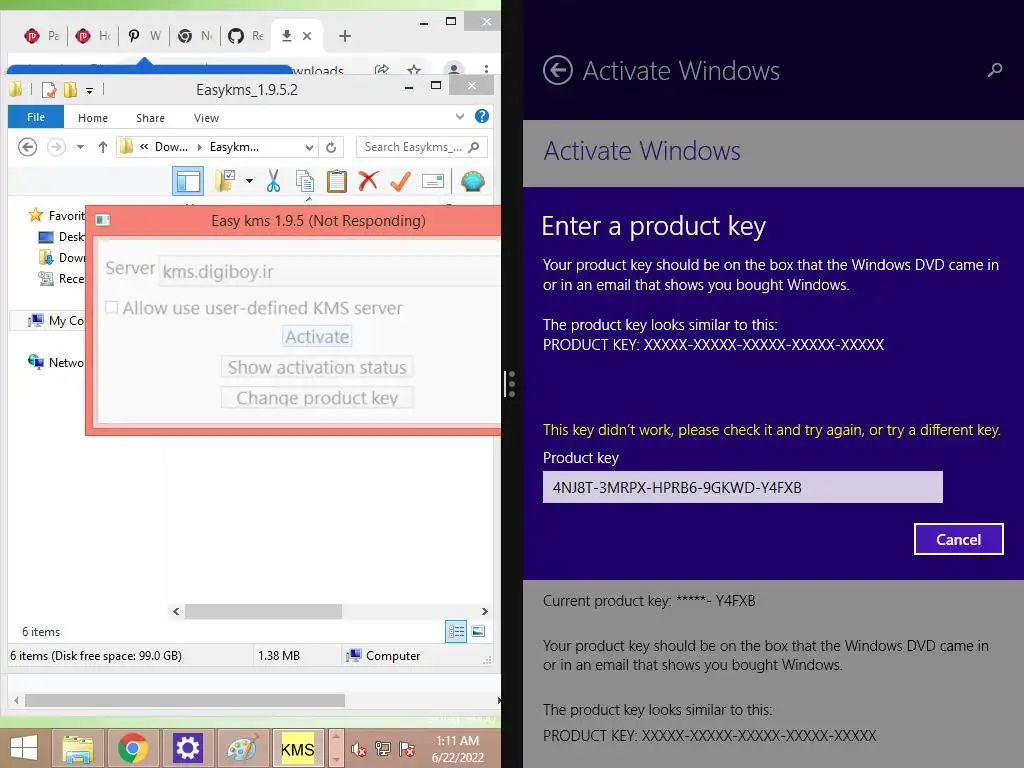The height and width of the screenshot is (768, 1024).
Task: Open dropdown beside folder options icon
Action: 249,181
